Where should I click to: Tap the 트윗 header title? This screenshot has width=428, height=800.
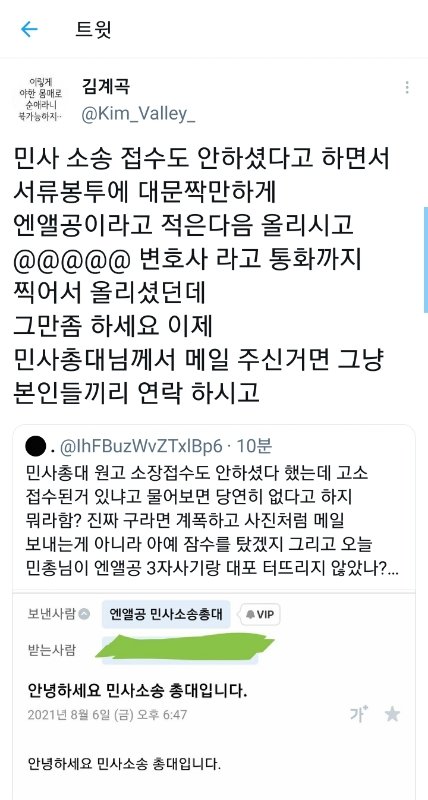[x=93, y=29]
